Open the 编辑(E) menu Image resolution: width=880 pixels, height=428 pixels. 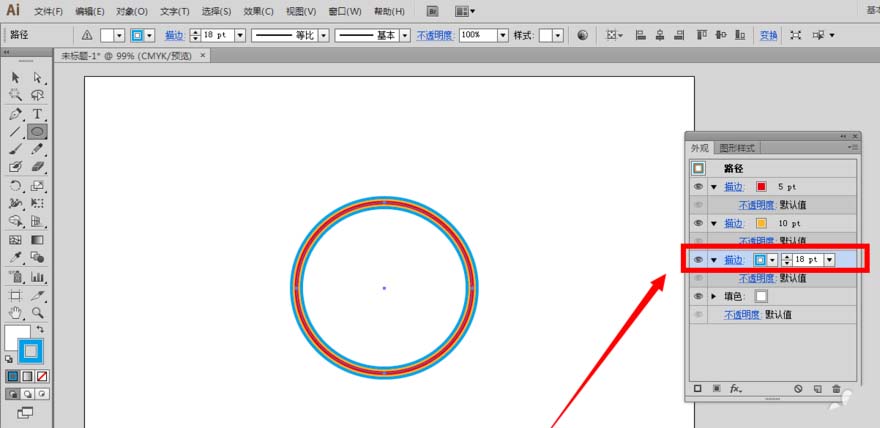[x=90, y=11]
